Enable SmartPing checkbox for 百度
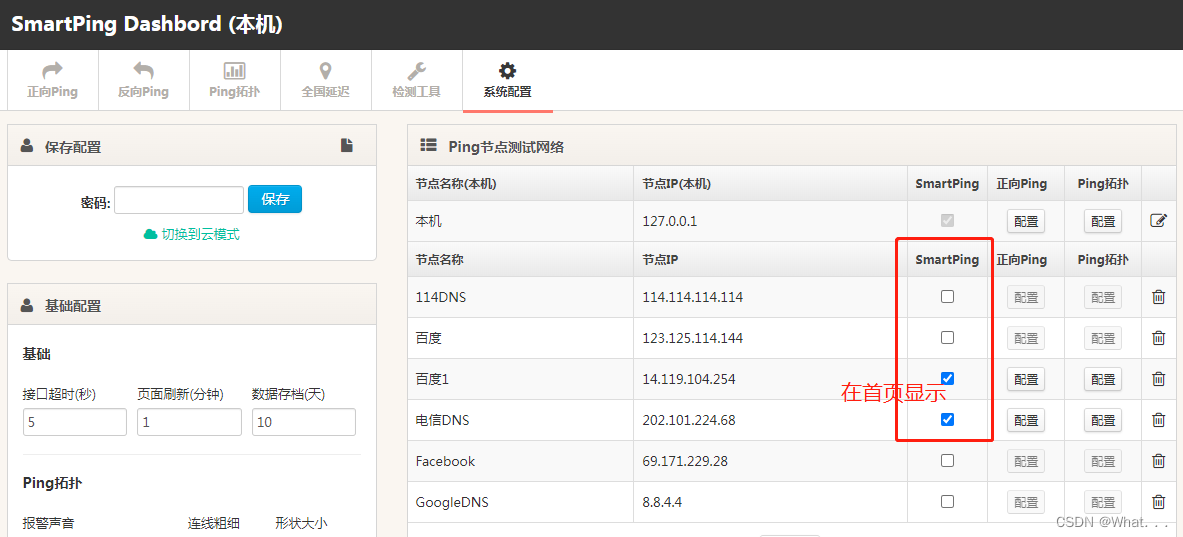 point(948,337)
